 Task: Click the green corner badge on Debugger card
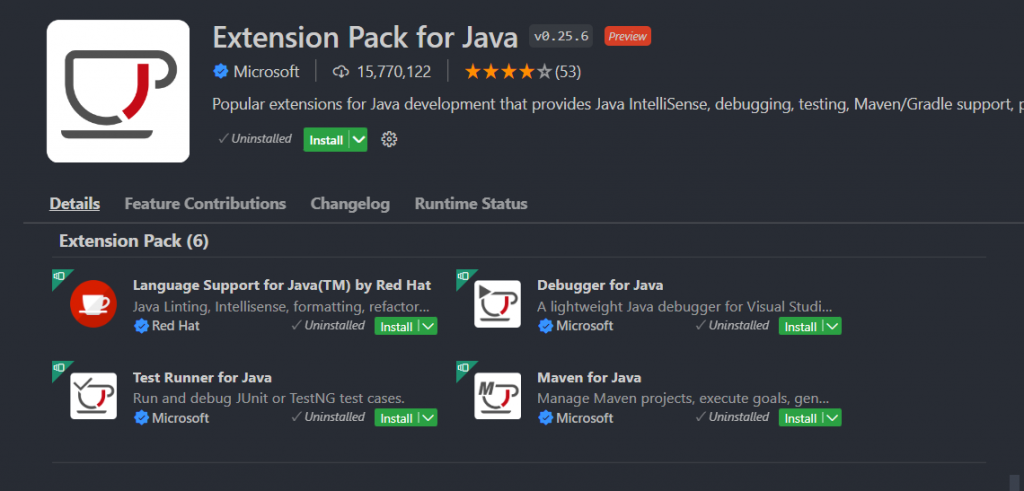[464, 277]
